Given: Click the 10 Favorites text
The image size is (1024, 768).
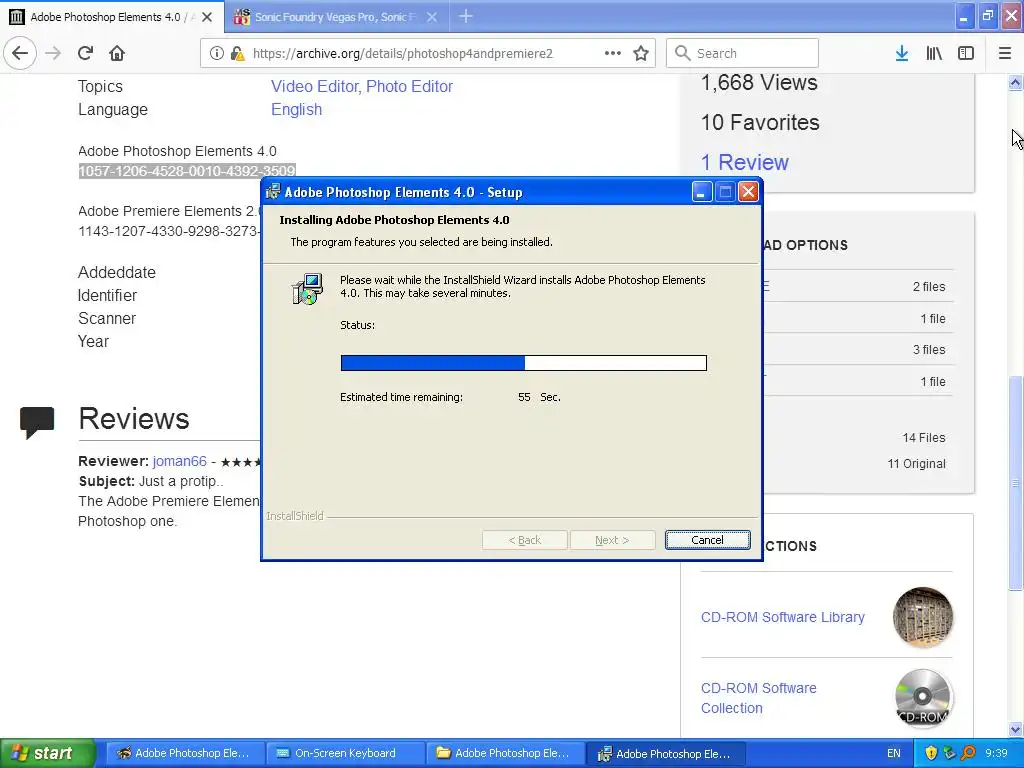Looking at the screenshot, I should coord(760,122).
